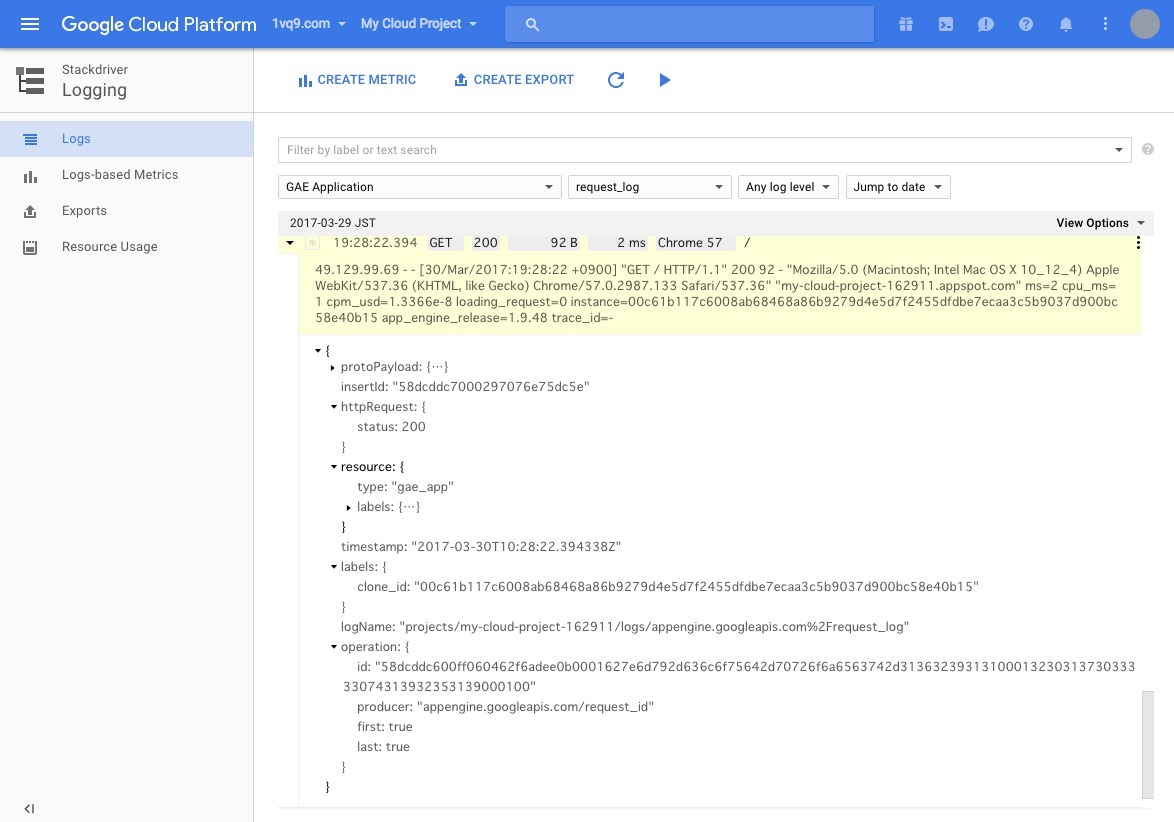
Task: Collapse the sidebar with bottom arrow
Action: 29,809
